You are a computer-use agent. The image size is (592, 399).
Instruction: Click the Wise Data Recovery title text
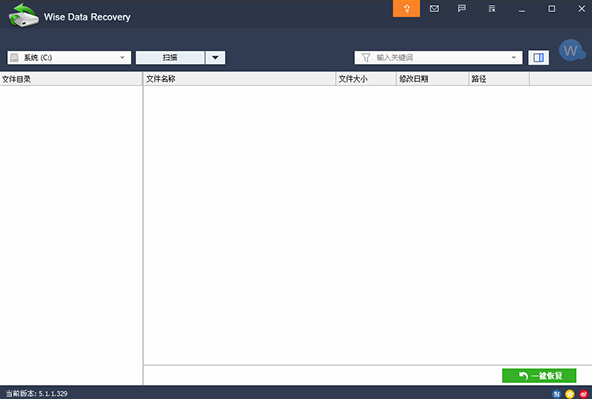pyautogui.click(x=87, y=17)
